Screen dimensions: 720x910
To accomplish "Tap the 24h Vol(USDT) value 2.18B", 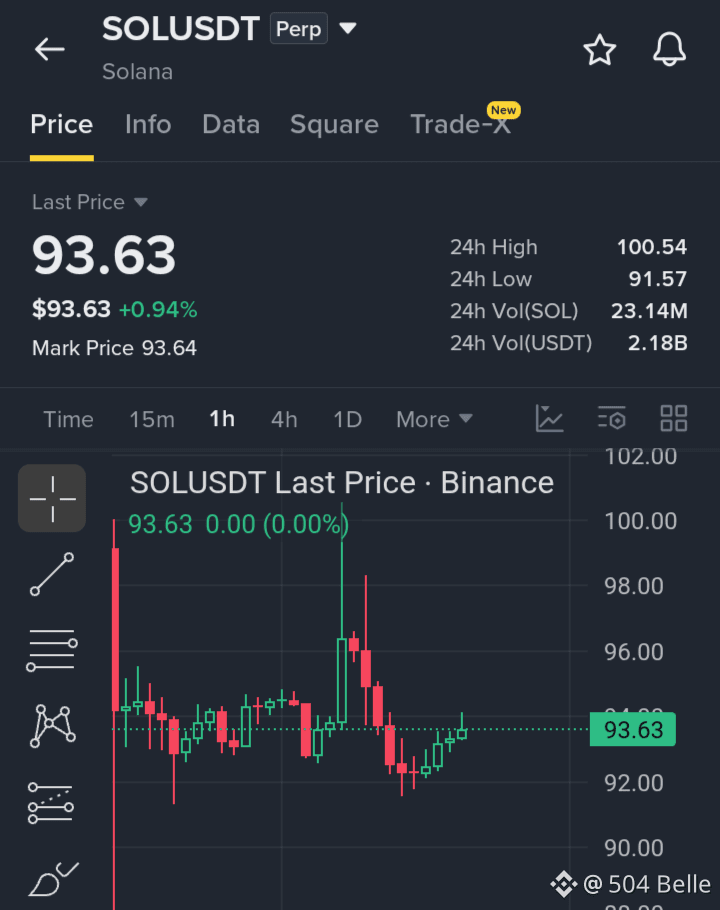I will [658, 342].
